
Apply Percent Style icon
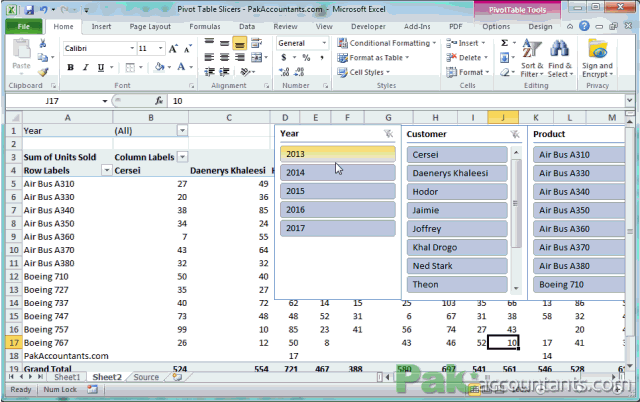click(x=306, y=58)
